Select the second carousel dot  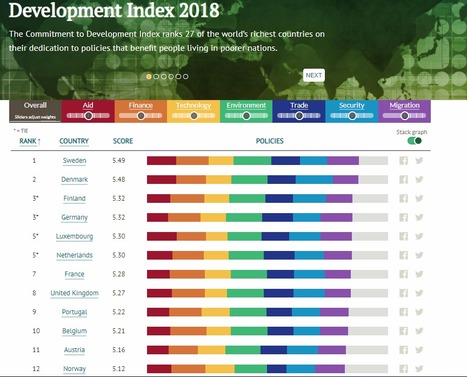point(156,76)
